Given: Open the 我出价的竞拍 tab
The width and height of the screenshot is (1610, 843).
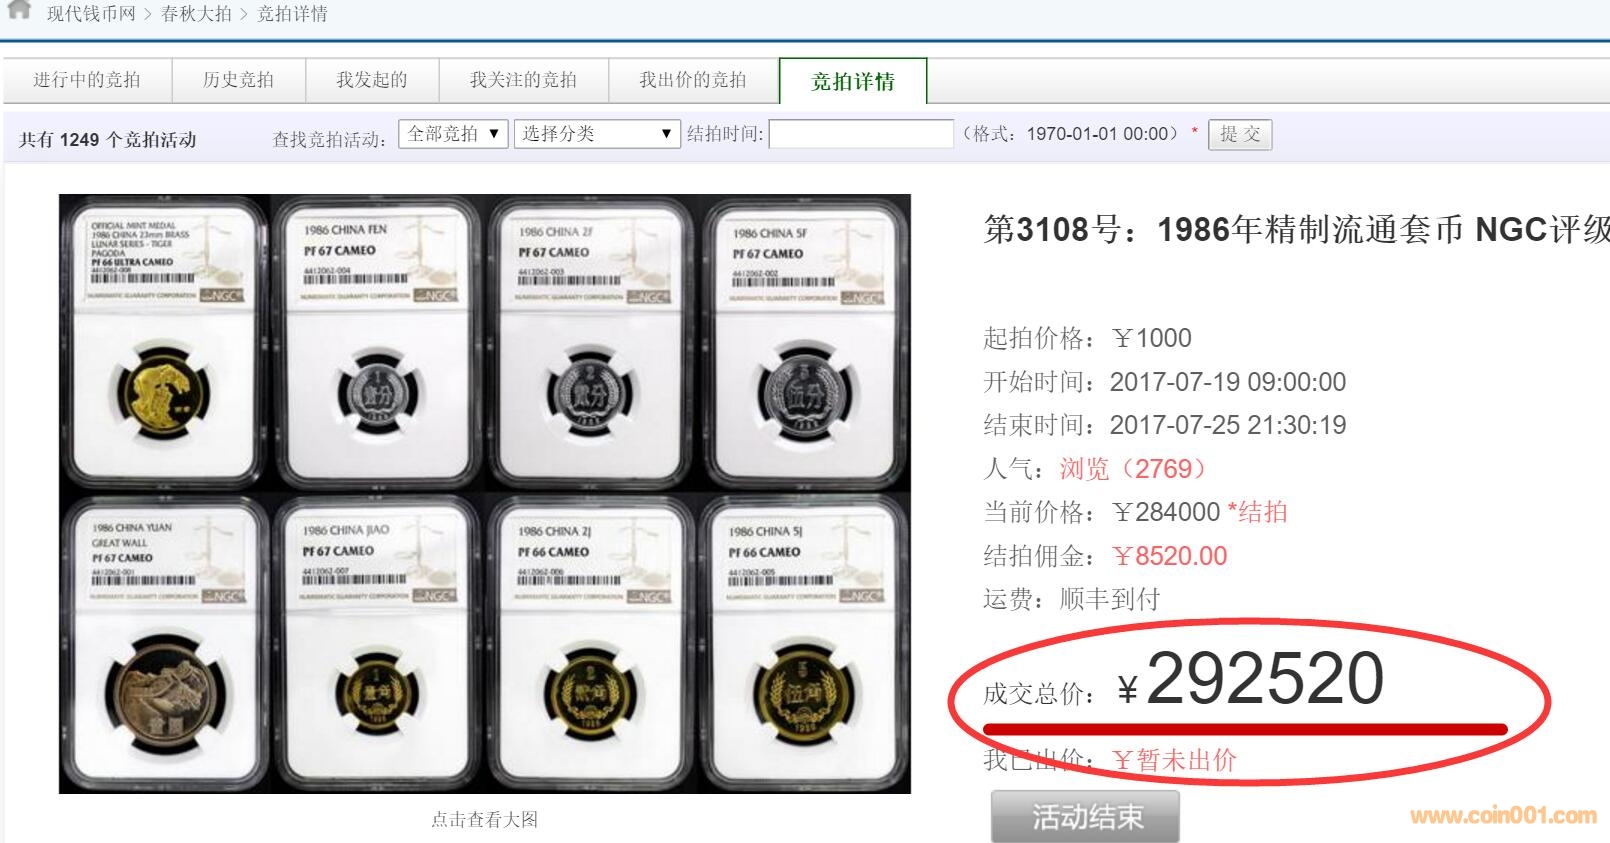Looking at the screenshot, I should (693, 80).
